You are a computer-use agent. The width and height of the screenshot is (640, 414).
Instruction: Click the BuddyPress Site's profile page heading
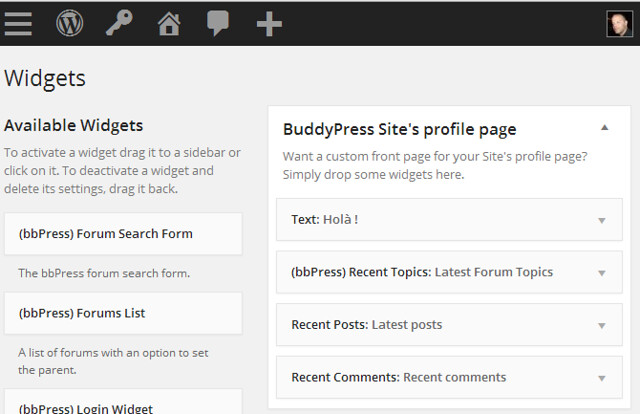pyautogui.click(x=400, y=129)
